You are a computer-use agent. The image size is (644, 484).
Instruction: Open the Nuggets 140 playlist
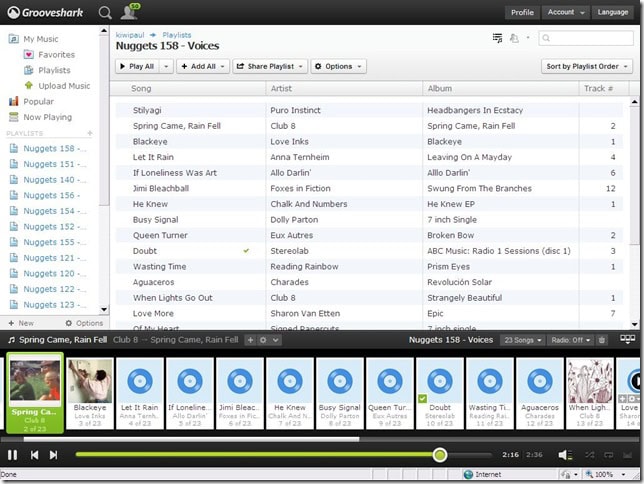coord(48,180)
